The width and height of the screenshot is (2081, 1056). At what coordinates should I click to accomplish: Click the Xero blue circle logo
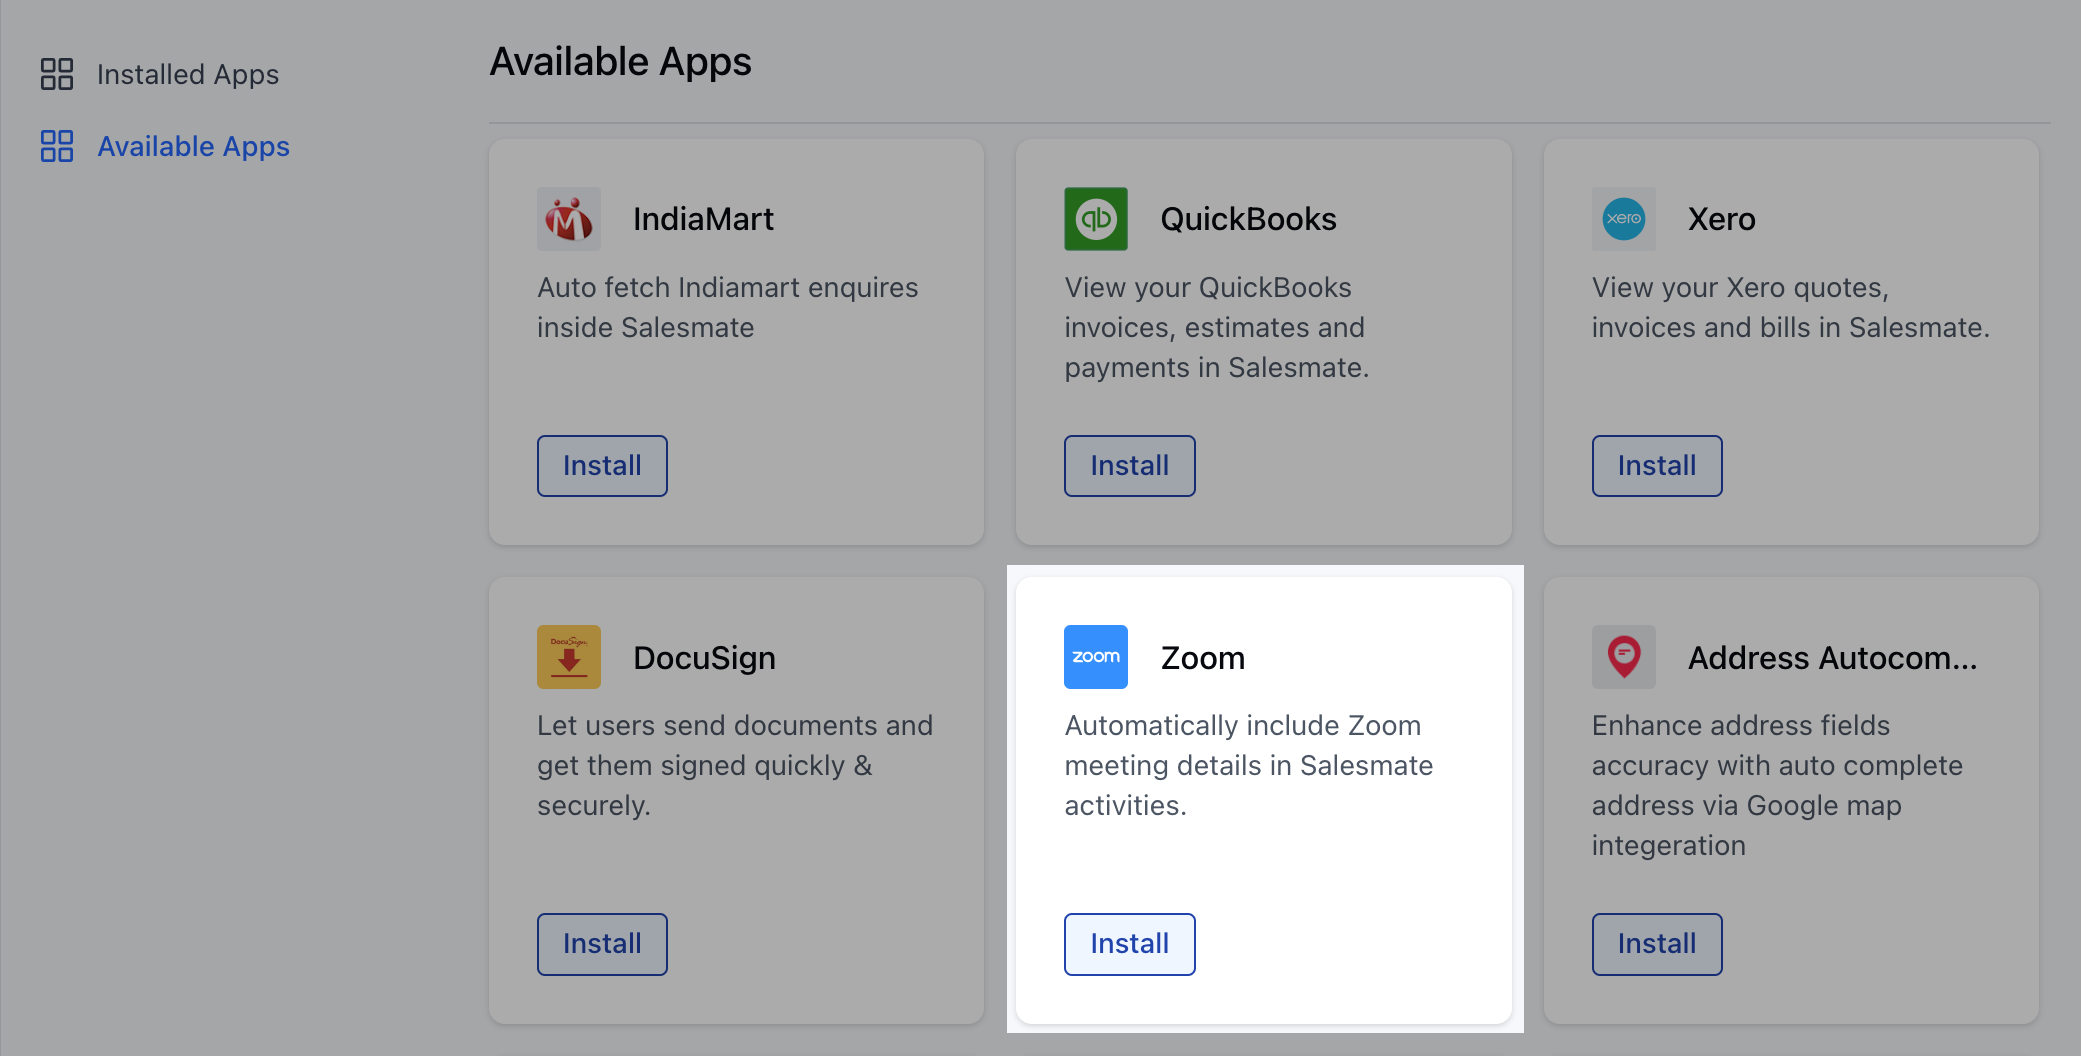[x=1624, y=219]
